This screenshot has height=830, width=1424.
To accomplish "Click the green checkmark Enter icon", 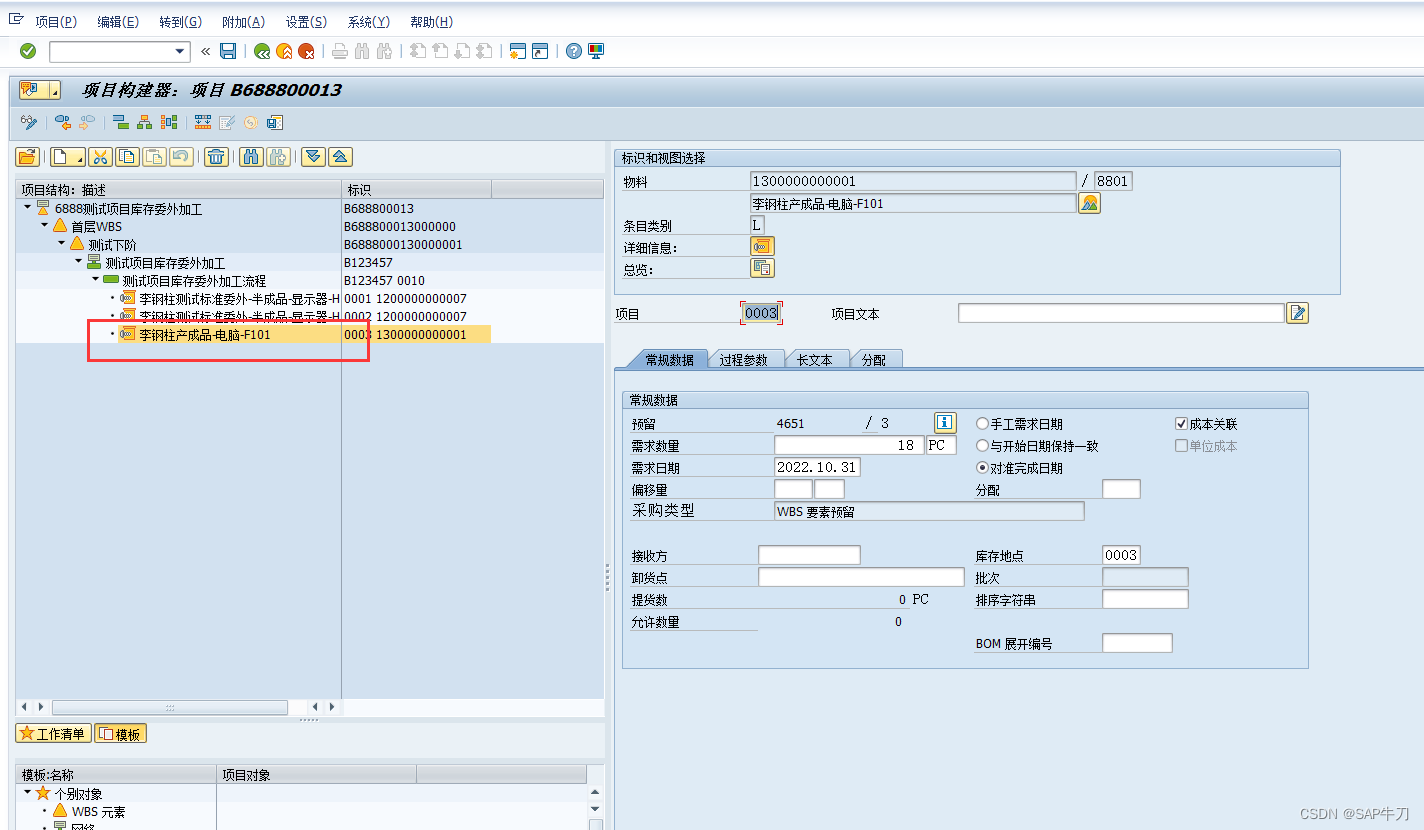I will (28, 51).
